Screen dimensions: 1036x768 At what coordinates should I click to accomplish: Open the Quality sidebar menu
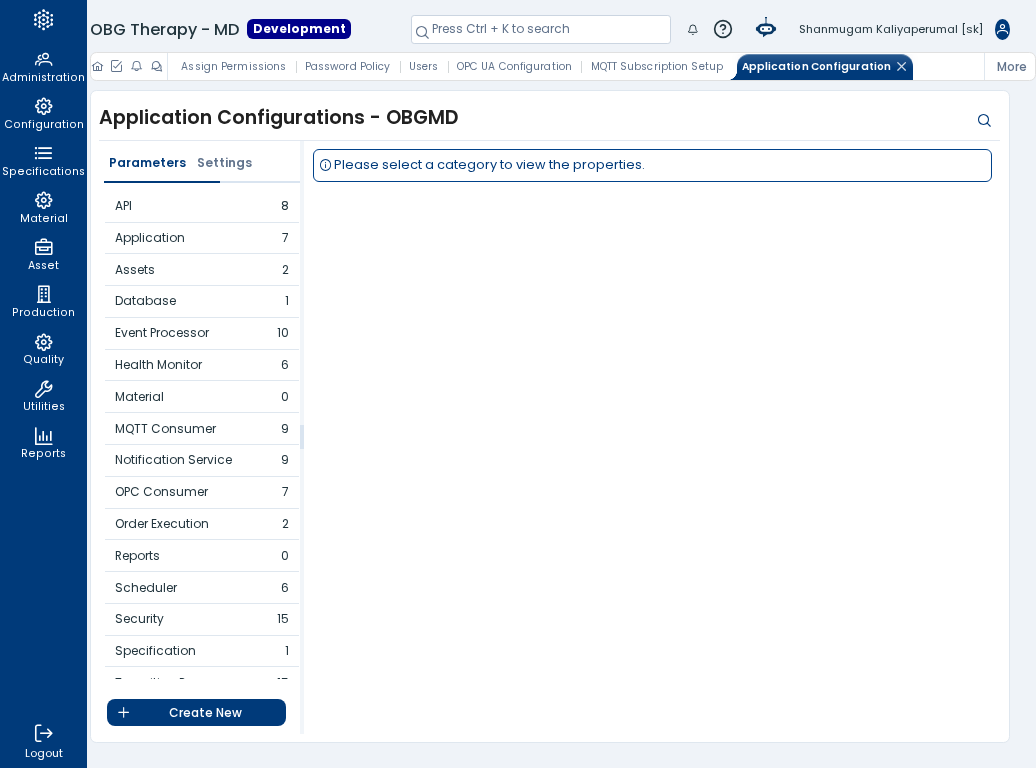pos(44,349)
